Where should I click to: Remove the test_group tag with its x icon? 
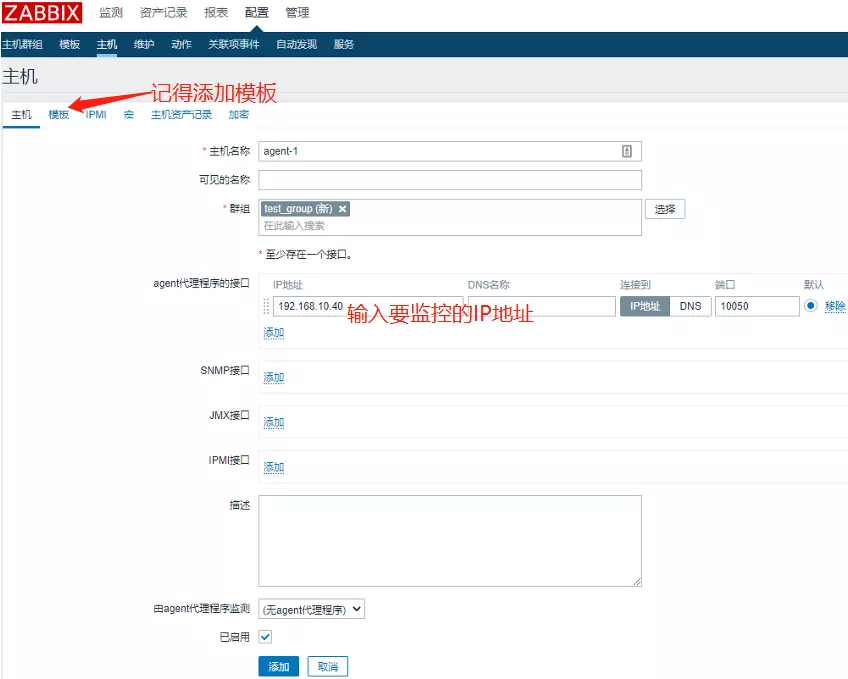[343, 209]
